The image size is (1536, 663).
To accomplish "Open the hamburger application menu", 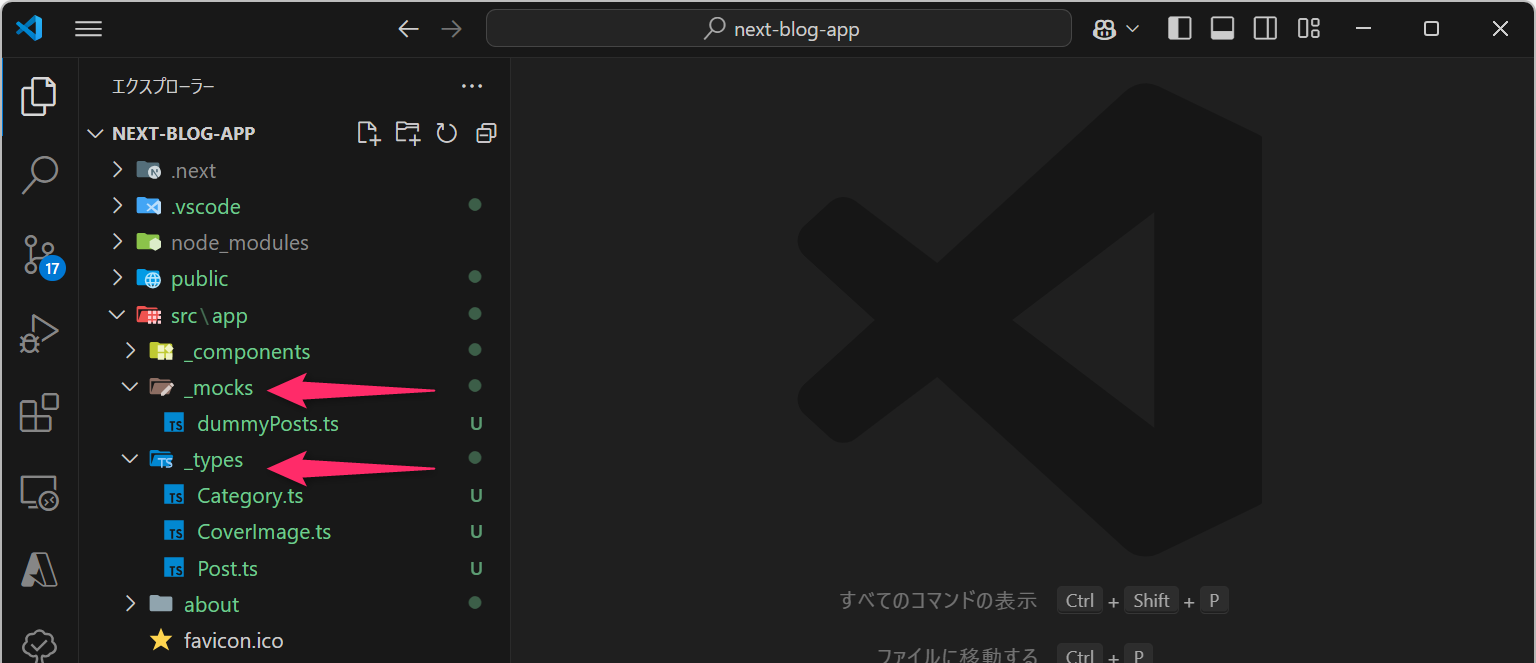I will coord(89,29).
